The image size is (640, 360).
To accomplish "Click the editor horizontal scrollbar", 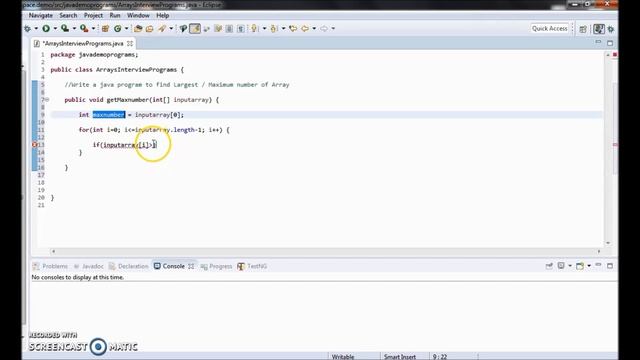I will coord(326,251).
